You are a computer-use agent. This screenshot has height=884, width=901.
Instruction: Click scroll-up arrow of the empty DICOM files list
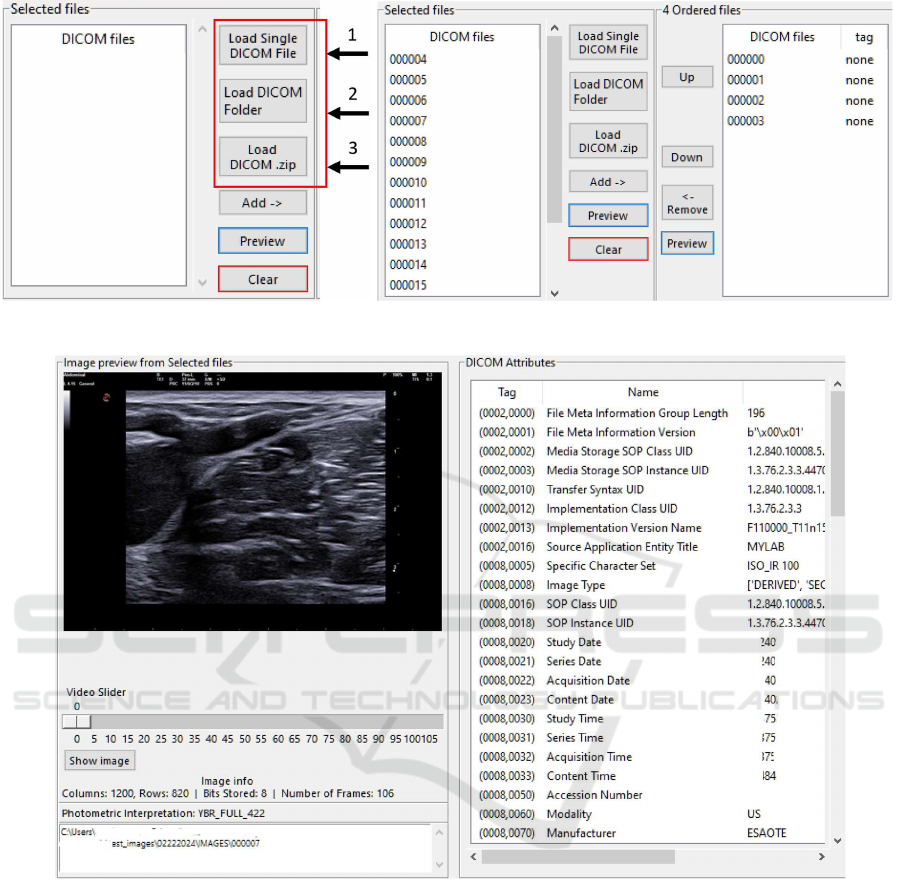(x=202, y=29)
